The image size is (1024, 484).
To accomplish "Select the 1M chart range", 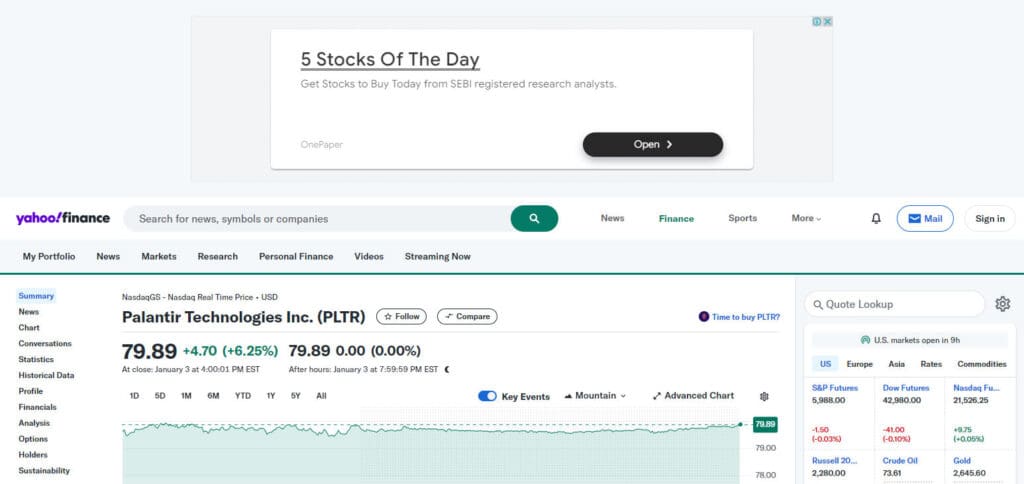I will coord(186,396).
